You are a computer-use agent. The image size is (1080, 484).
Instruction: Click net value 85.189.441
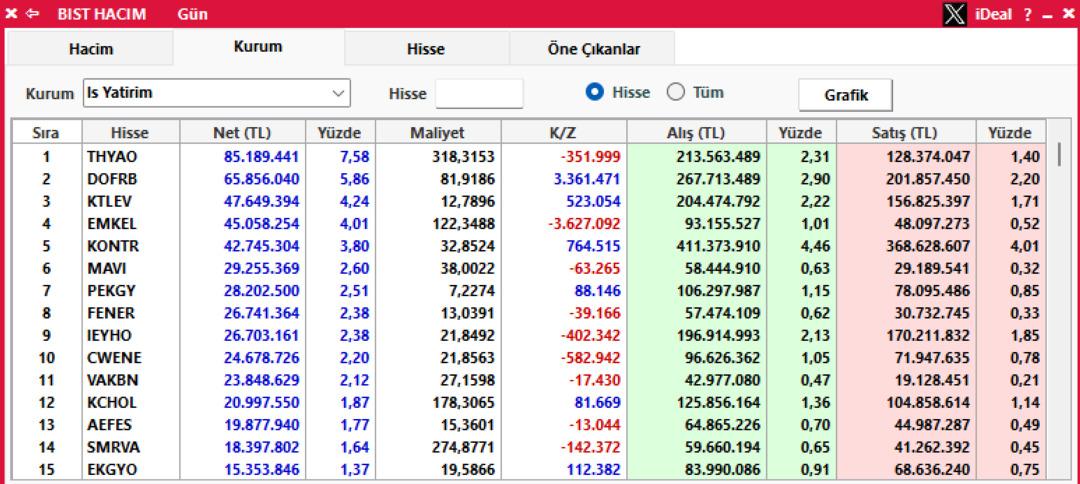coord(262,157)
